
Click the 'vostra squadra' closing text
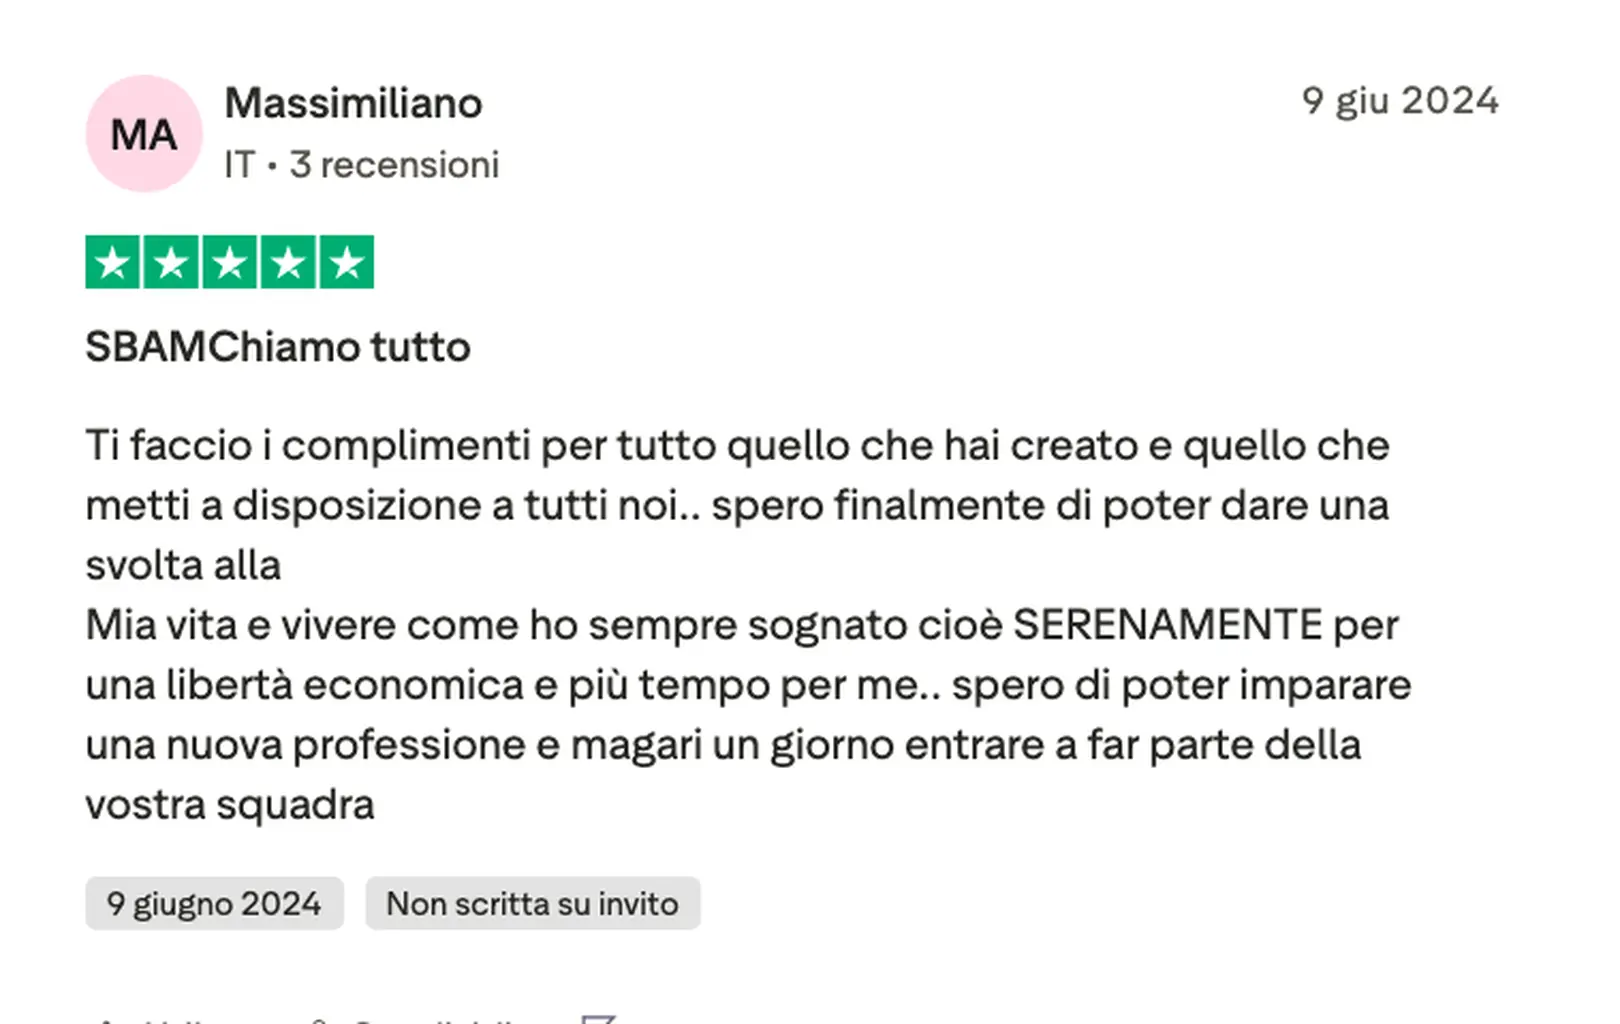(230, 804)
